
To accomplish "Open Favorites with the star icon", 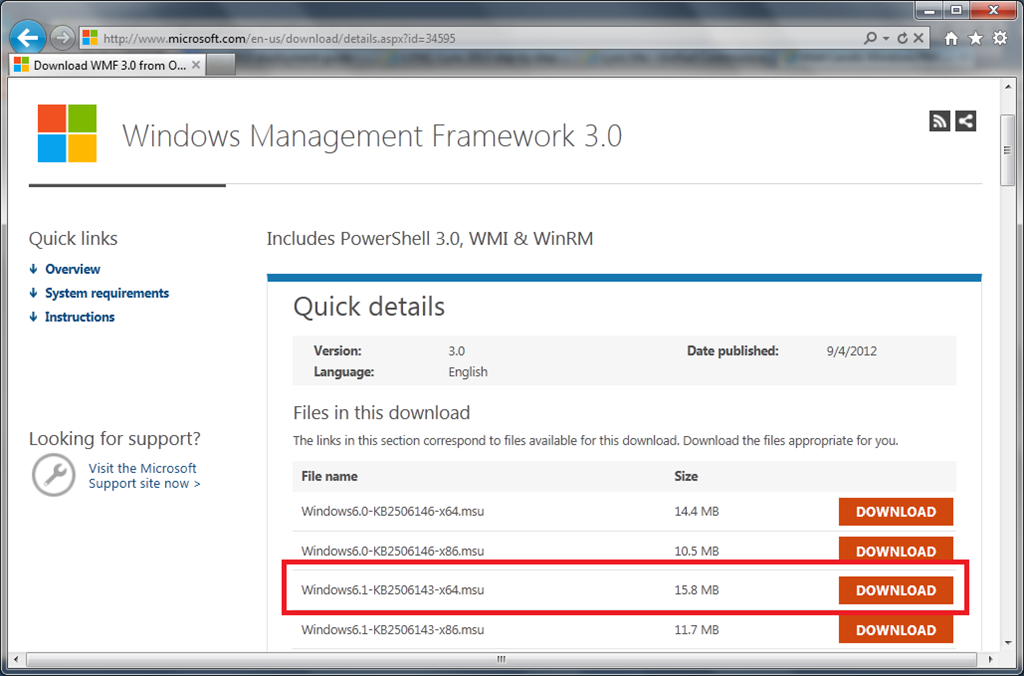I will click(x=976, y=39).
